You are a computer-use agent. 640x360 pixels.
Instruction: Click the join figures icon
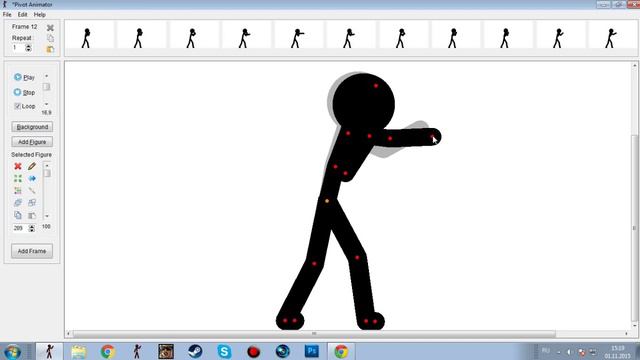(32, 191)
